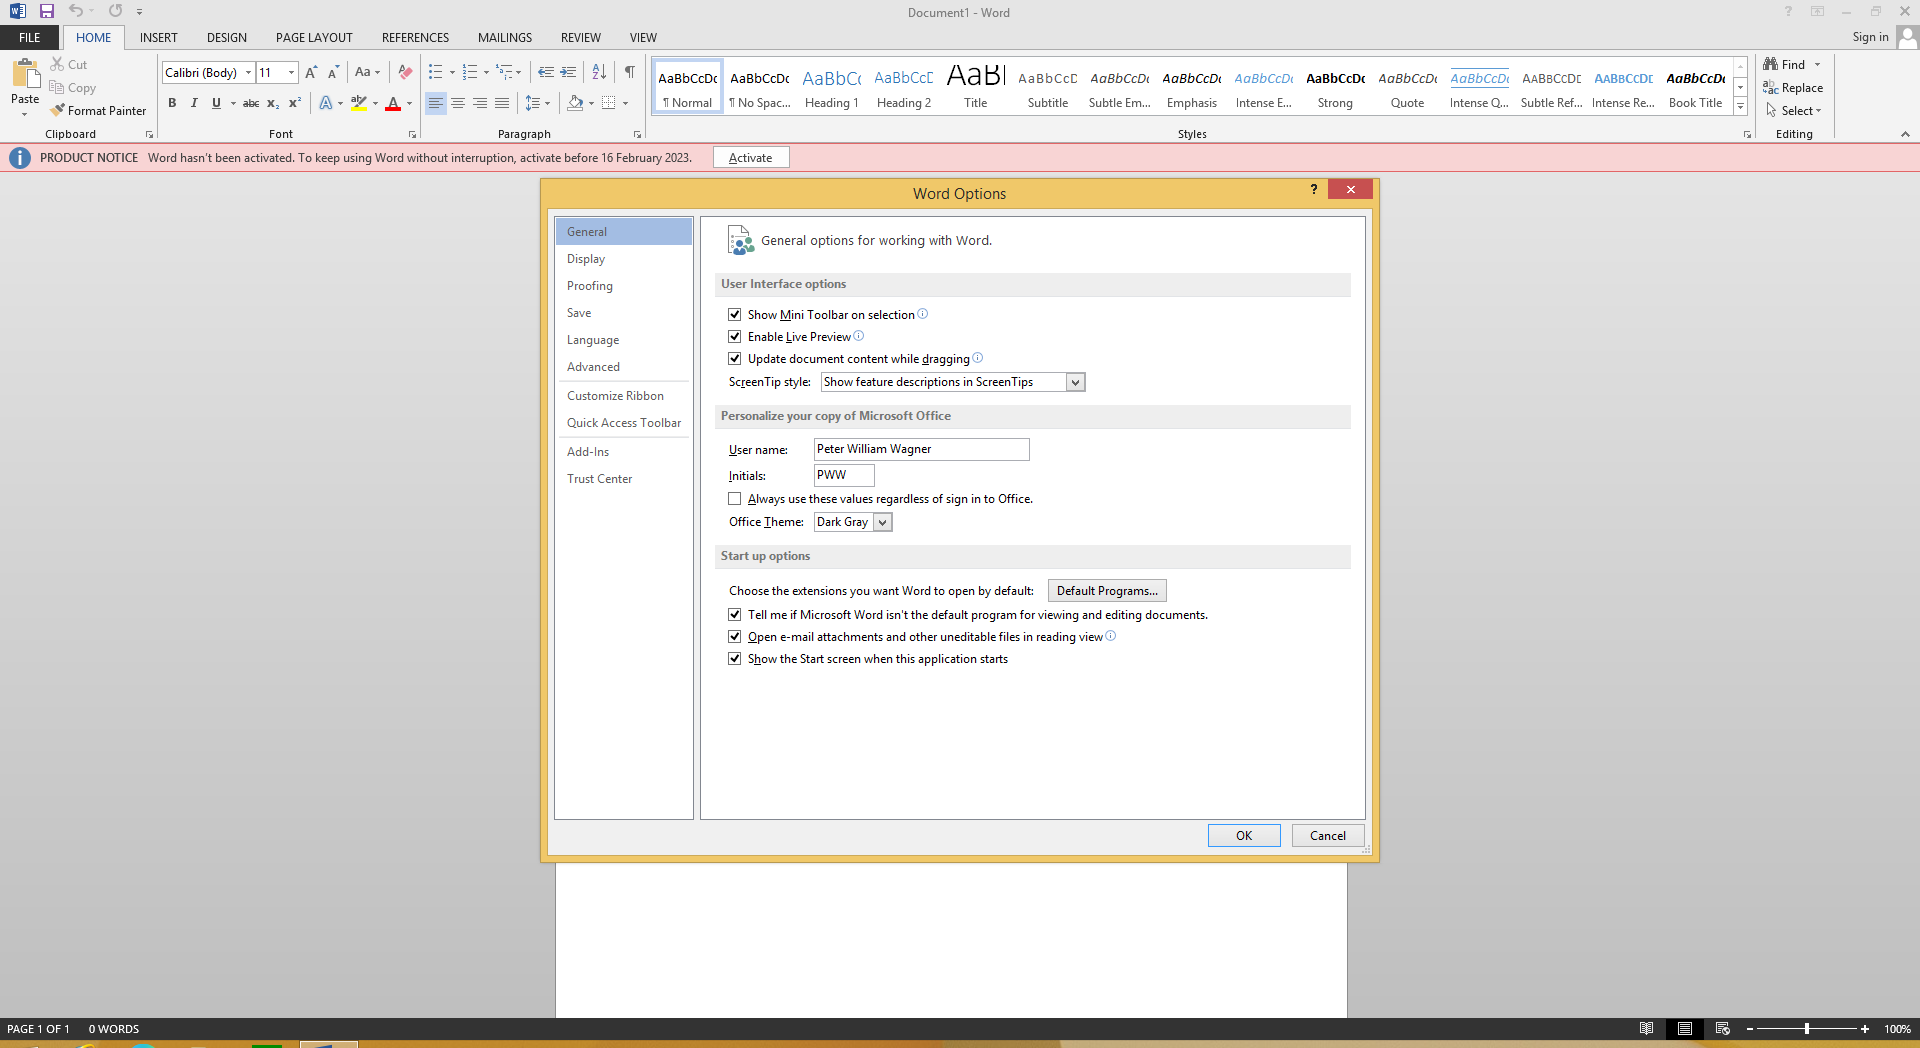Image resolution: width=1920 pixels, height=1048 pixels.
Task: Click Cancel in Word Options
Action: coord(1328,836)
